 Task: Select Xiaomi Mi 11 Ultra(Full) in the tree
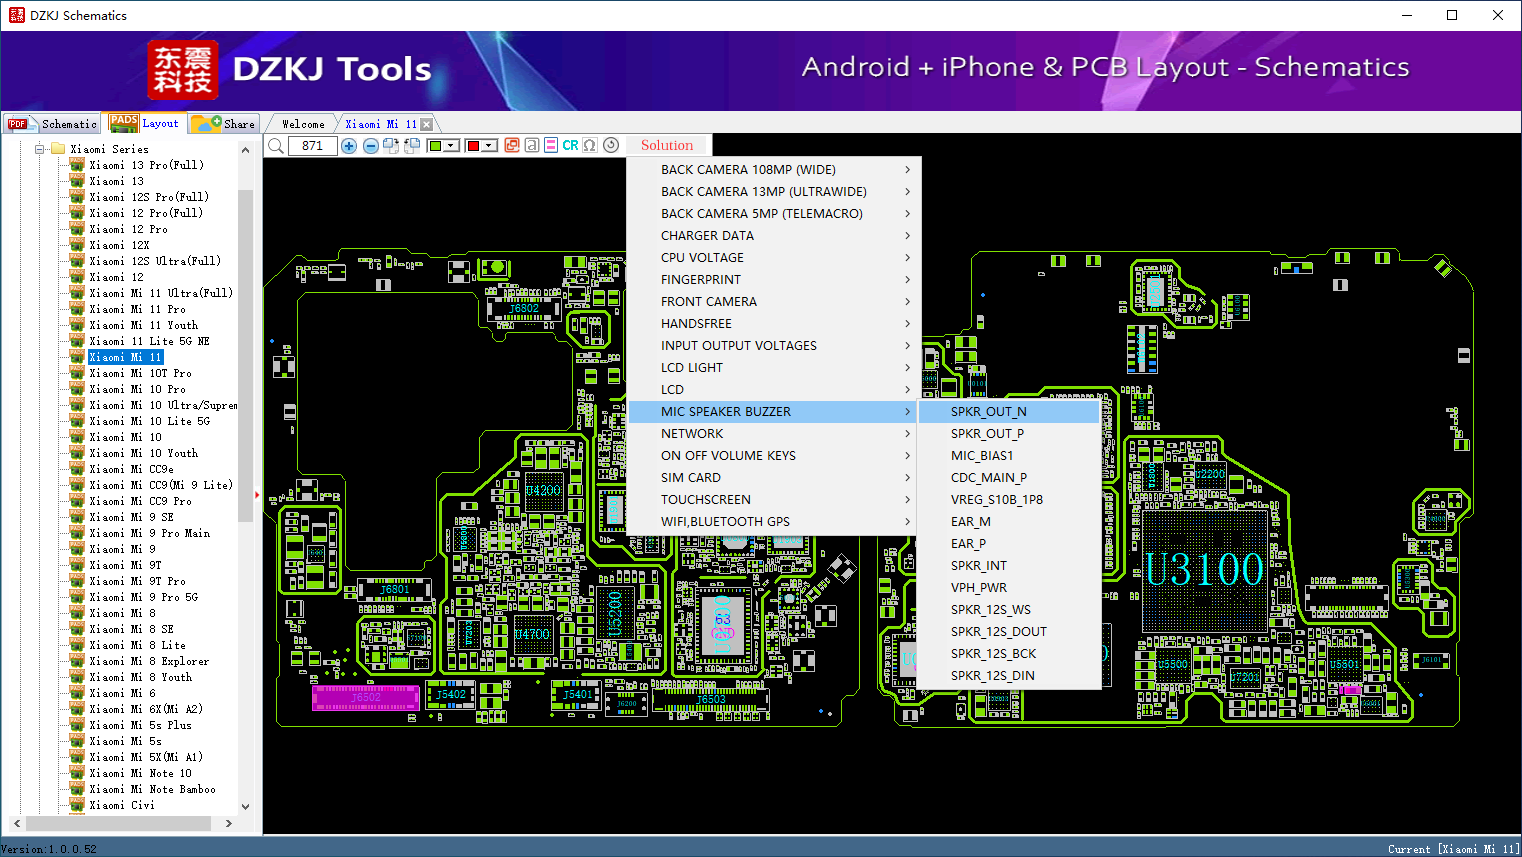pyautogui.click(x=161, y=293)
